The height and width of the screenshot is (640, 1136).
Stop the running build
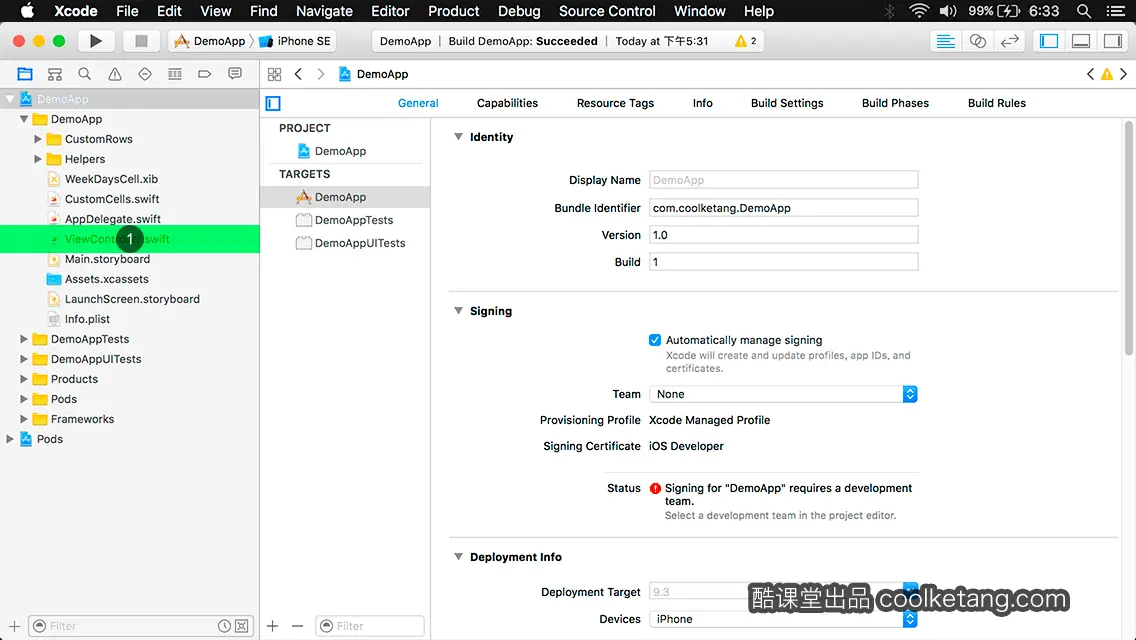coord(141,41)
